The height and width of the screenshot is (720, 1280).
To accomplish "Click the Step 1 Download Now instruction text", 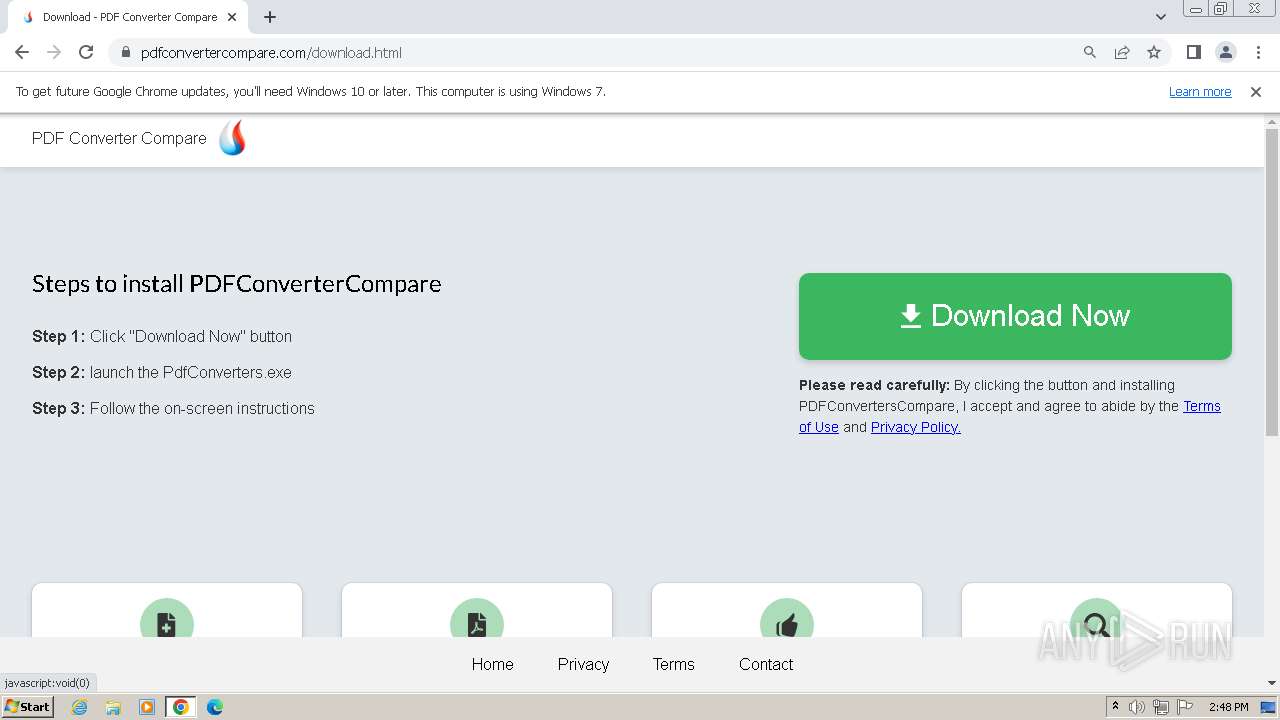I will click(x=162, y=337).
